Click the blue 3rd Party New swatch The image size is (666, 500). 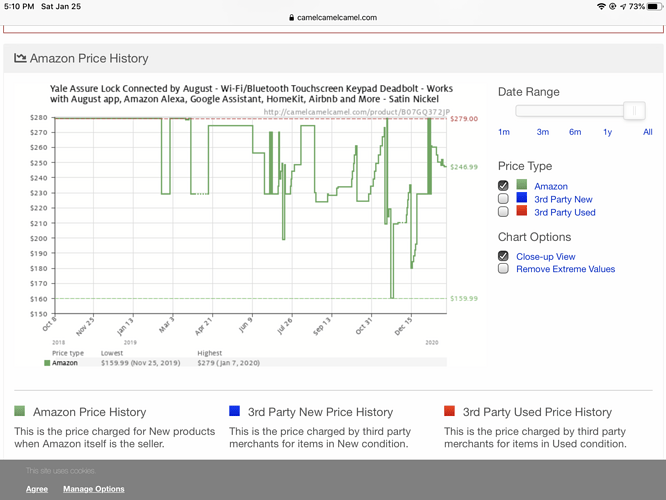tap(522, 198)
